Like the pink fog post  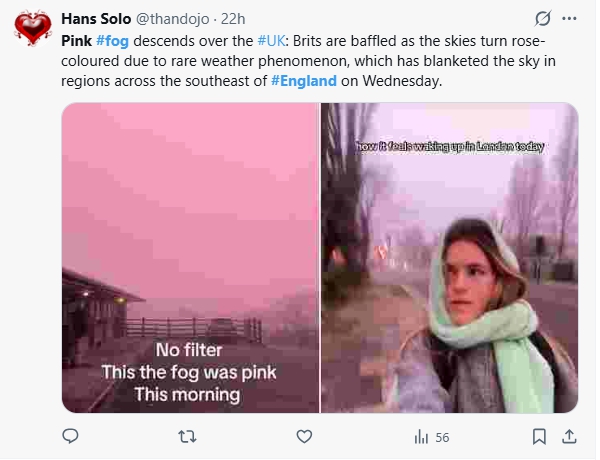303,436
